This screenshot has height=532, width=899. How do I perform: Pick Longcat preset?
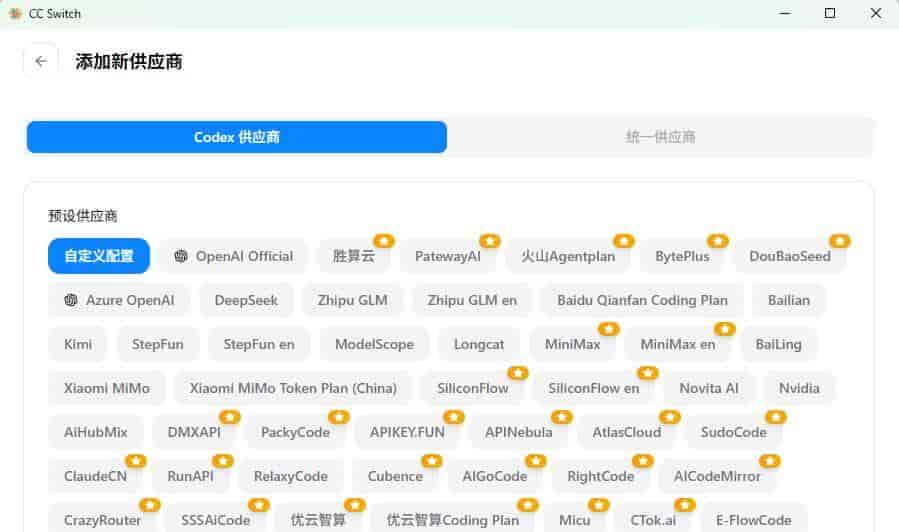(x=479, y=344)
